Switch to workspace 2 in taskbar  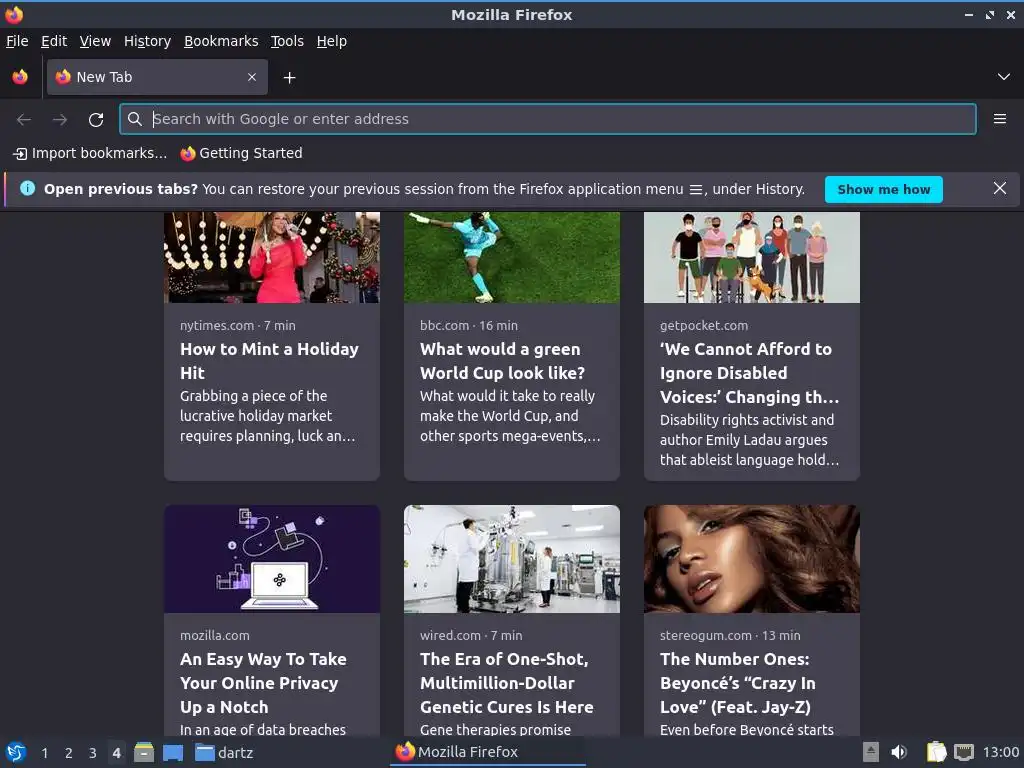click(x=69, y=753)
